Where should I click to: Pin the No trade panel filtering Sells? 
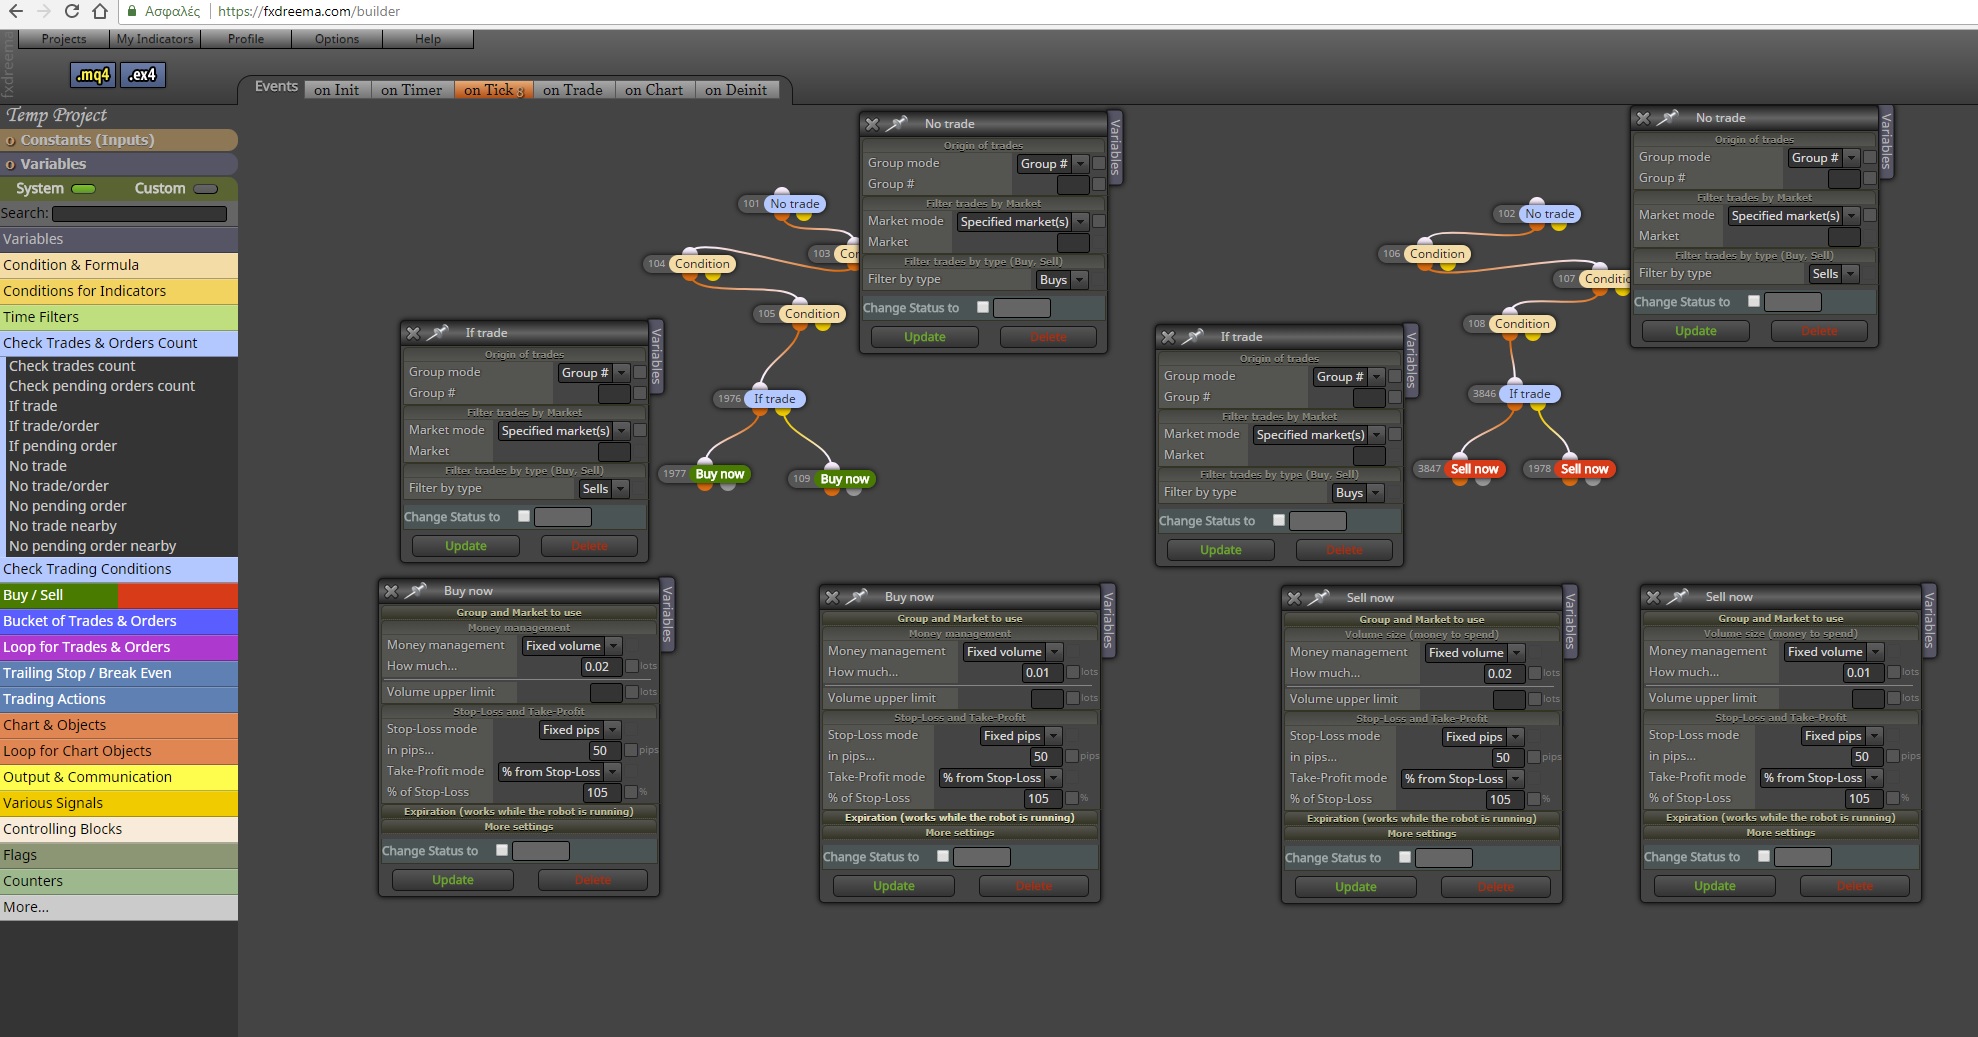1668,118
